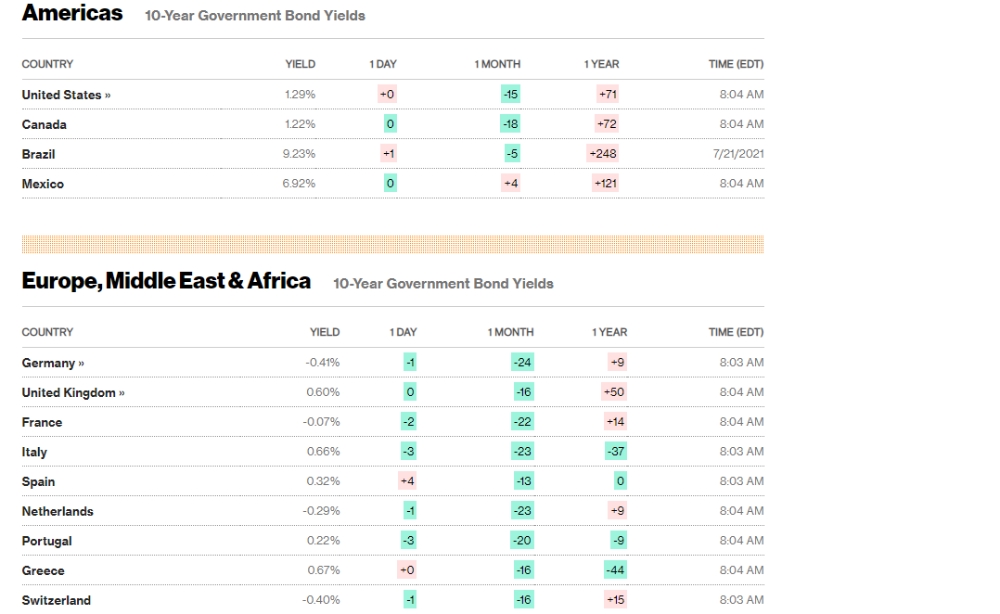Click the 1.29% yield for United States
The image size is (1000, 614).
pos(300,94)
